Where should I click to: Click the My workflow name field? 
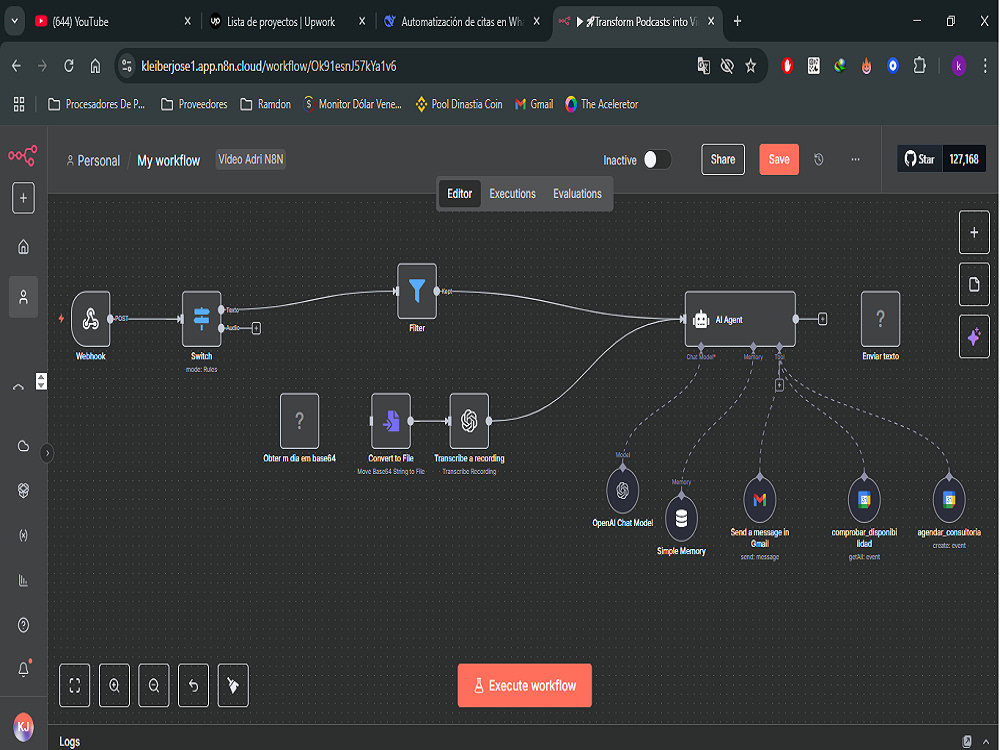pos(168,161)
